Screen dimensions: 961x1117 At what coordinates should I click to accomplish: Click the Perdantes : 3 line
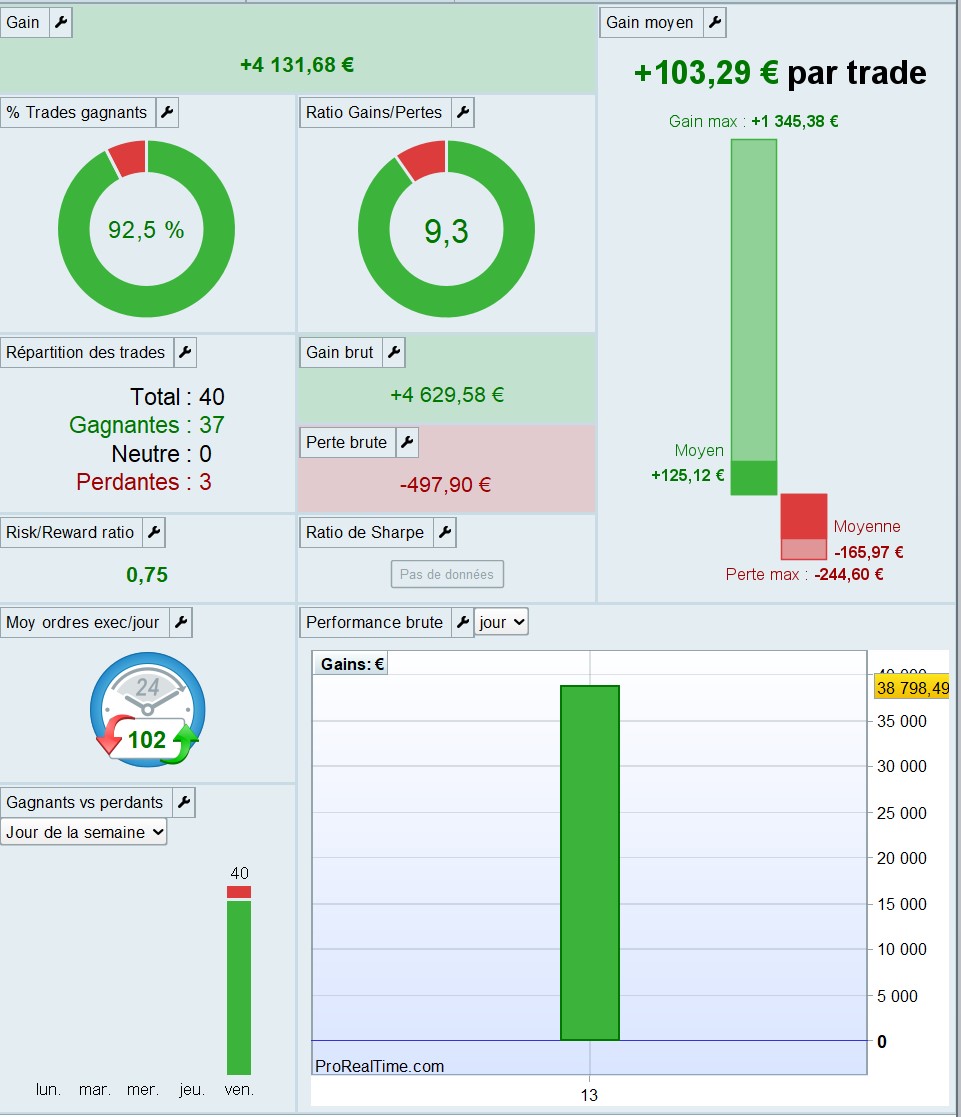[144, 482]
